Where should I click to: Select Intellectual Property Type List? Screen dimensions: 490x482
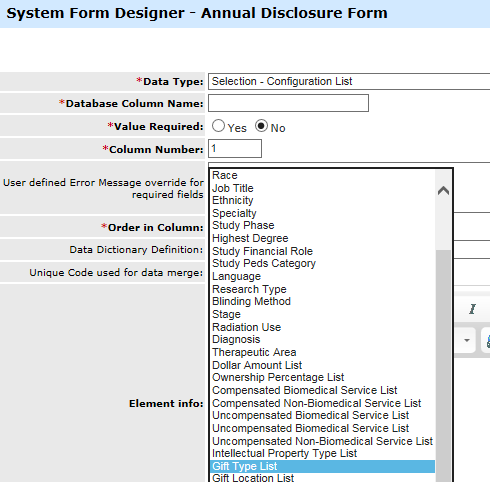click(323, 454)
